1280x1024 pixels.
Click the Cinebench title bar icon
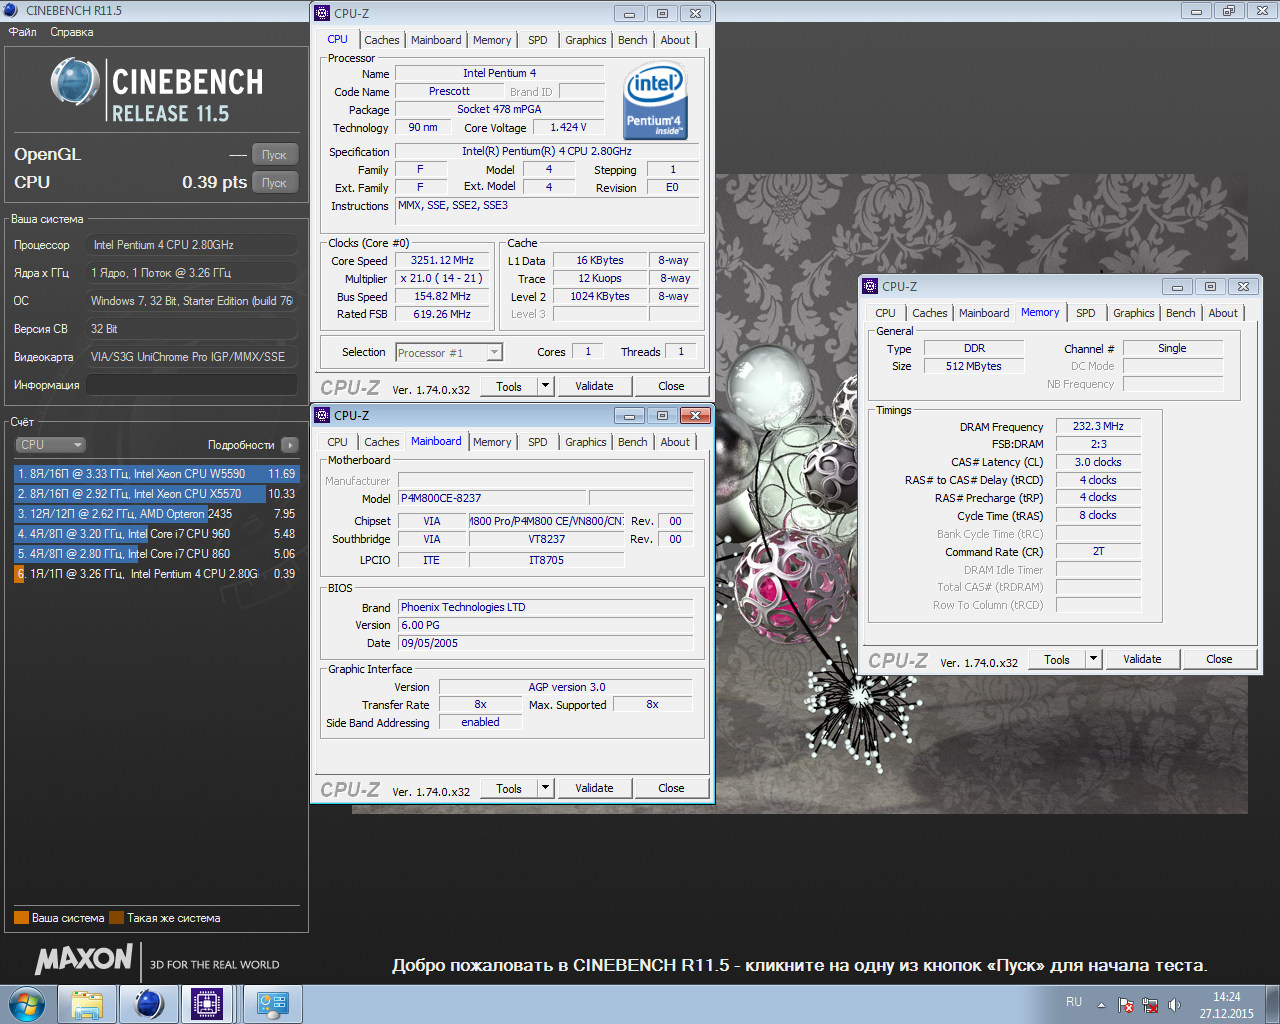click(x=11, y=11)
